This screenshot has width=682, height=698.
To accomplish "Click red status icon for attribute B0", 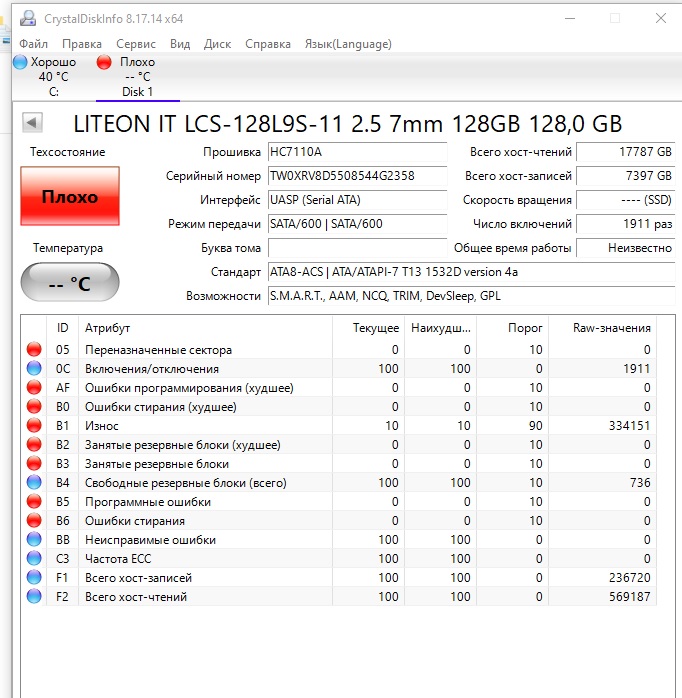I will tap(34, 406).
